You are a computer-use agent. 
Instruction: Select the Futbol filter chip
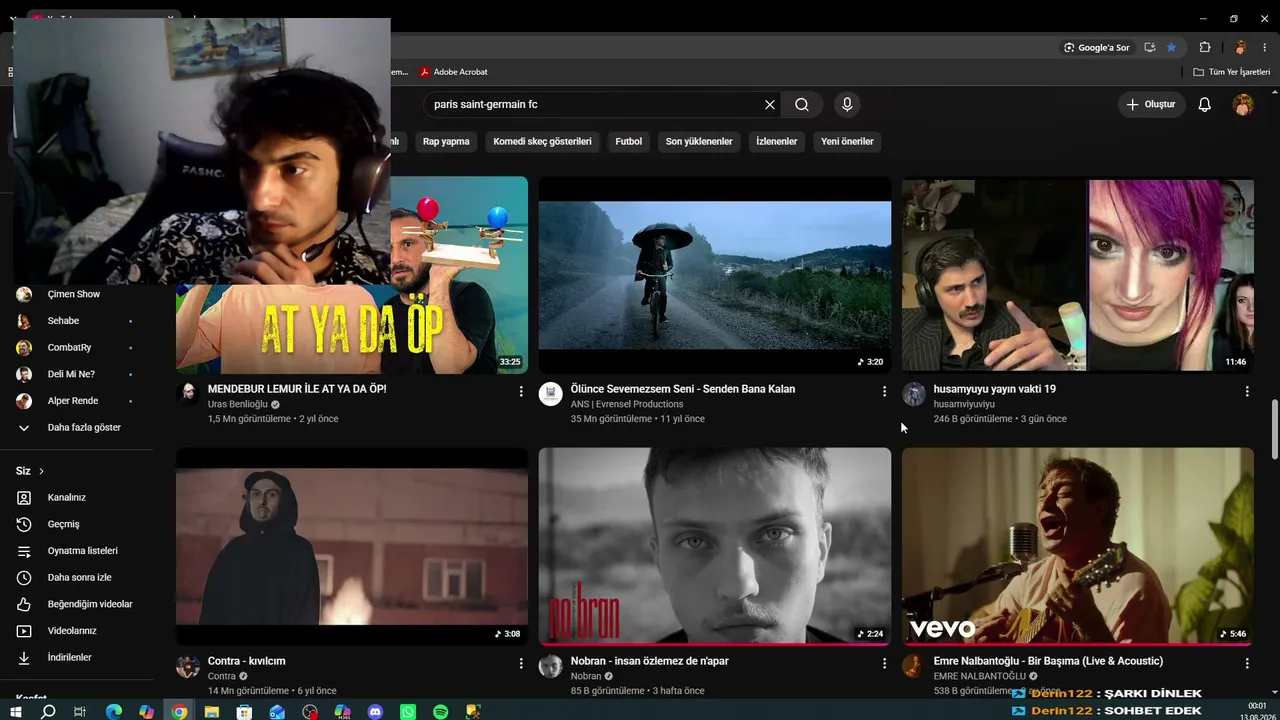pos(629,141)
